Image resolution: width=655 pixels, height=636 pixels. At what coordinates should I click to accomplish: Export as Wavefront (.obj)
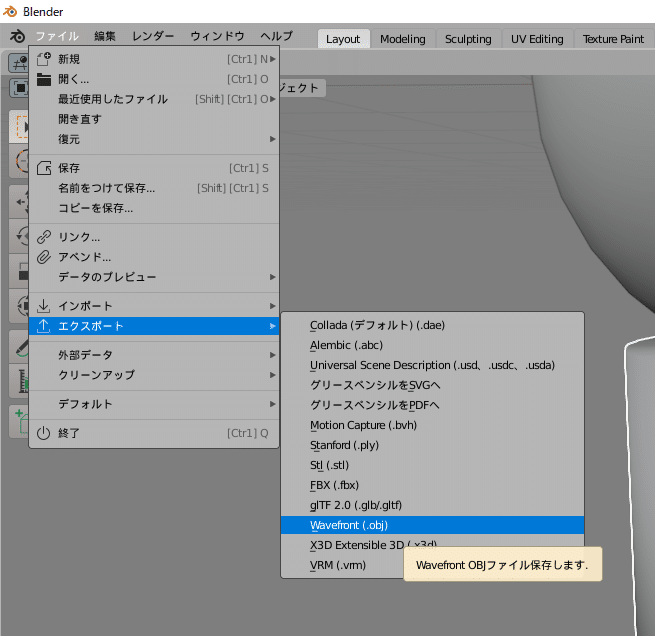[x=432, y=525]
